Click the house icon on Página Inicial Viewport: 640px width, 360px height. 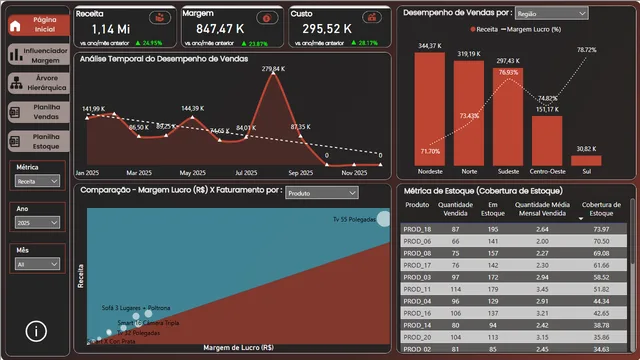click(x=15, y=26)
